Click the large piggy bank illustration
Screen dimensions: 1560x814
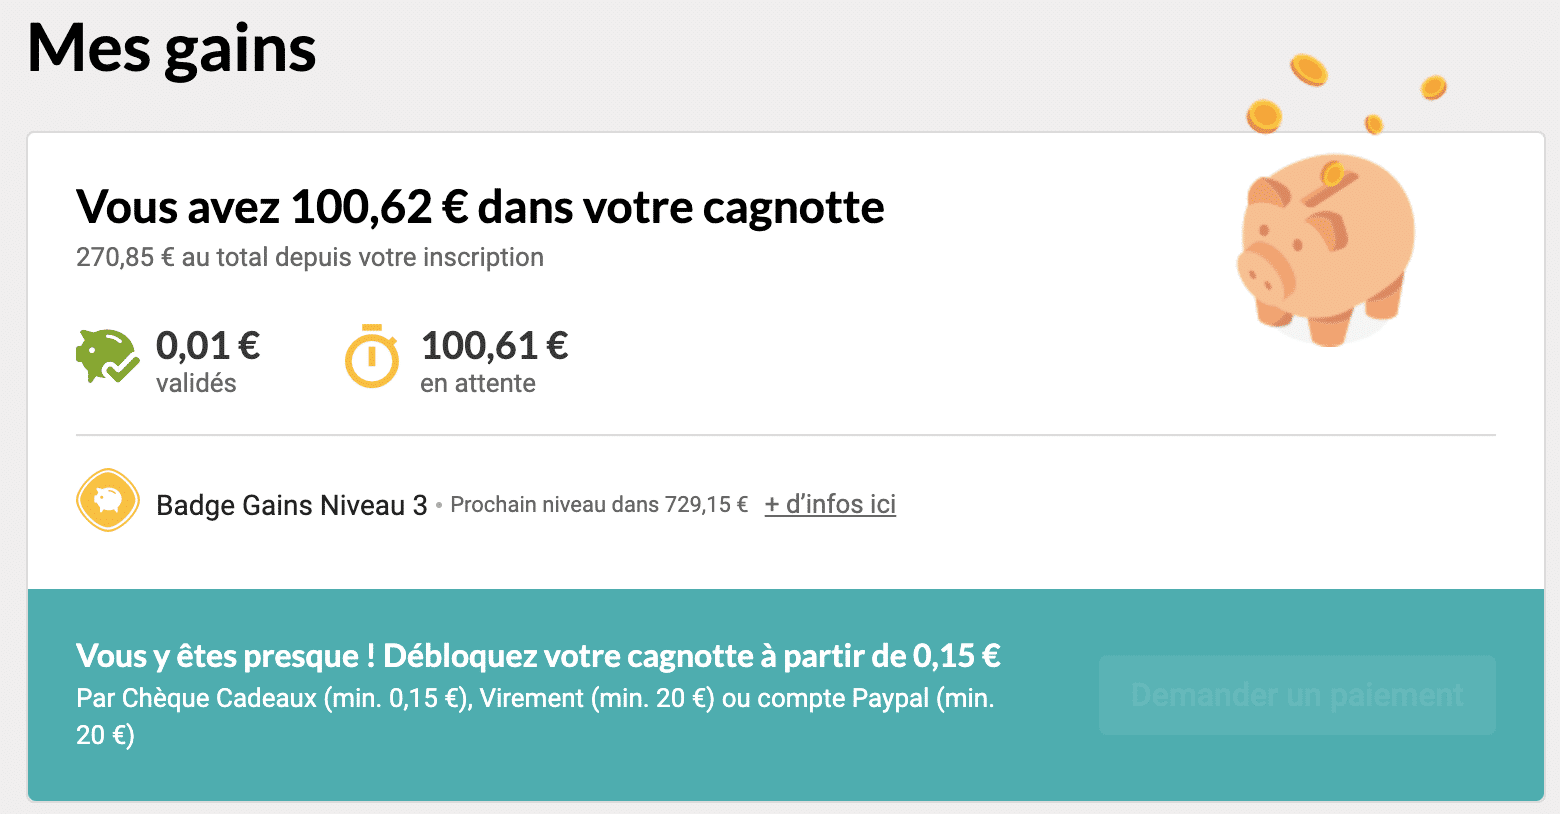click(x=1326, y=250)
